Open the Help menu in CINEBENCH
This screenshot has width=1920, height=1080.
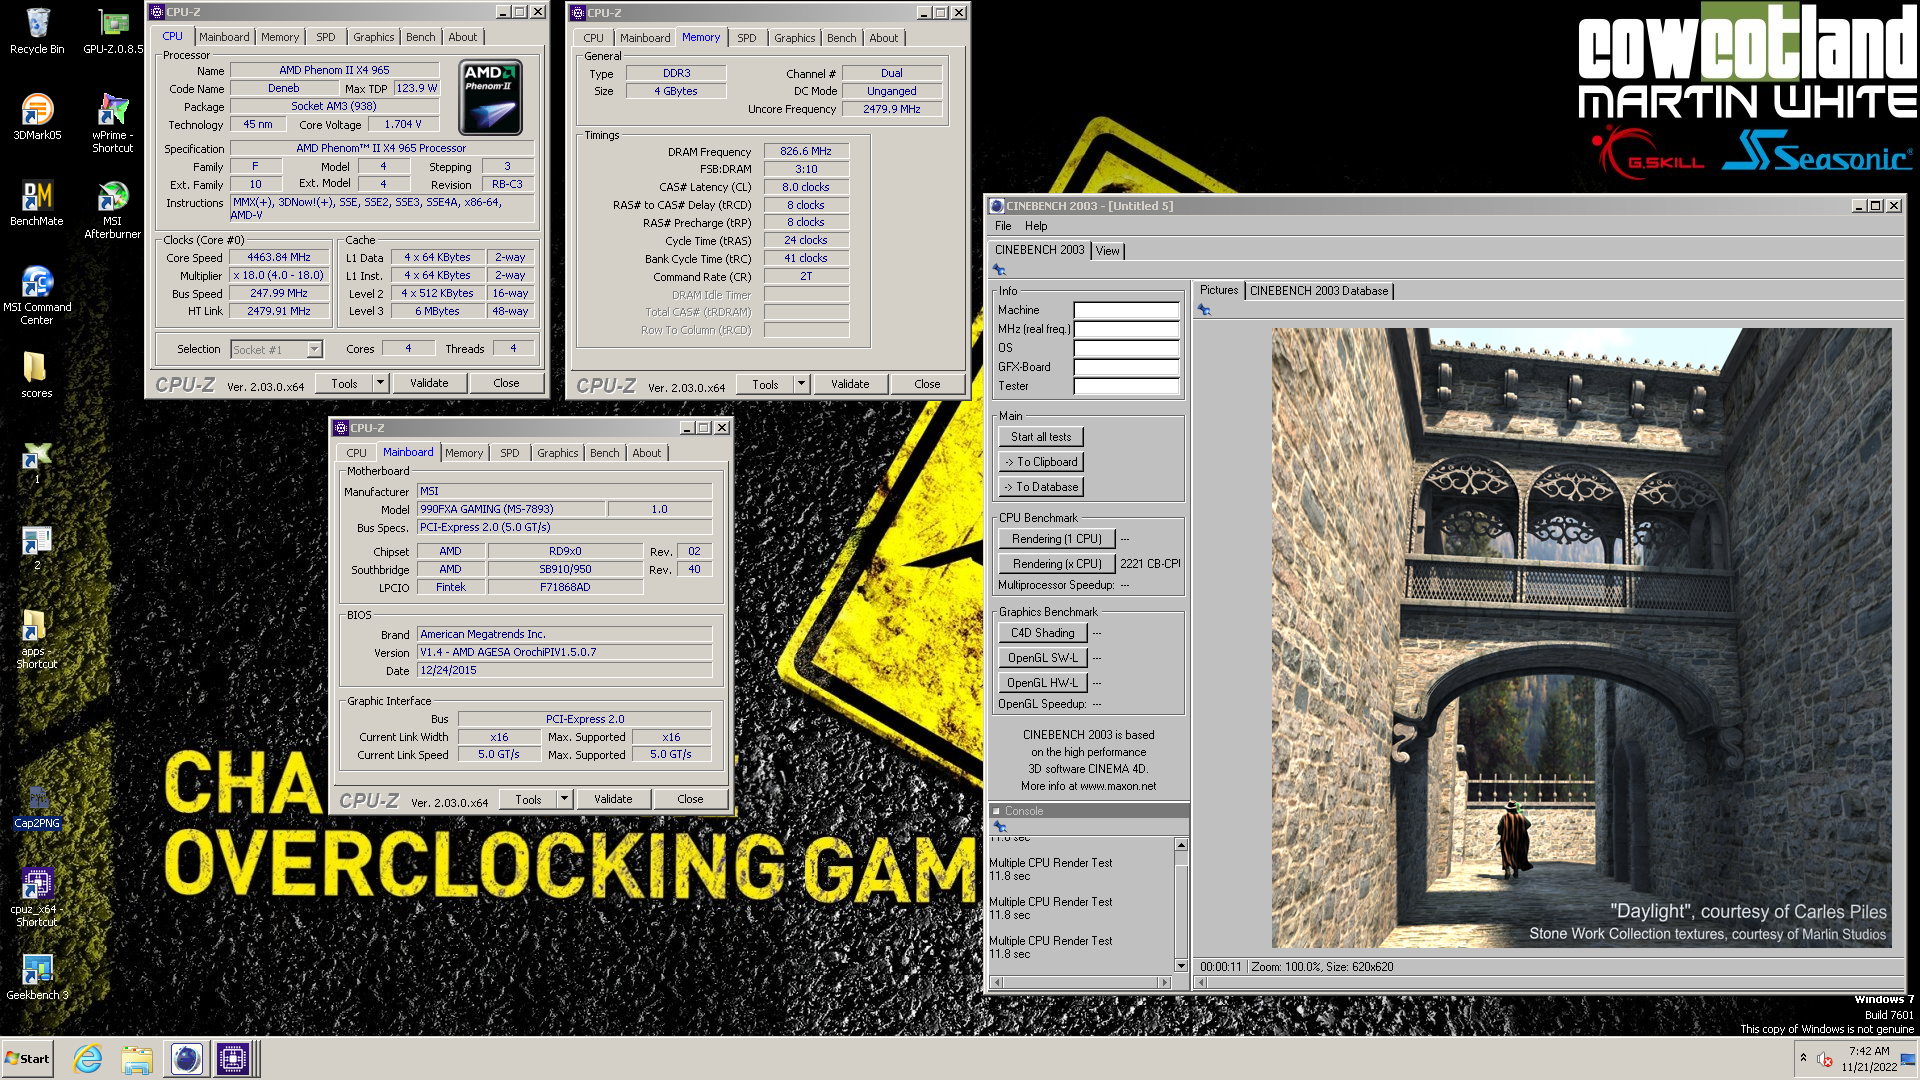1036,226
